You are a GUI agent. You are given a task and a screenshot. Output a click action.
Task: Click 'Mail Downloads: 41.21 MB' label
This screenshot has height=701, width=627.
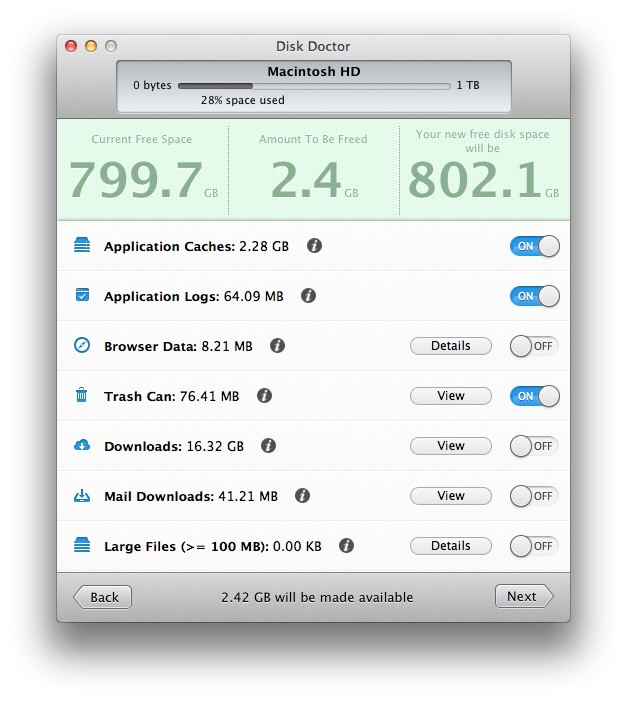point(191,497)
